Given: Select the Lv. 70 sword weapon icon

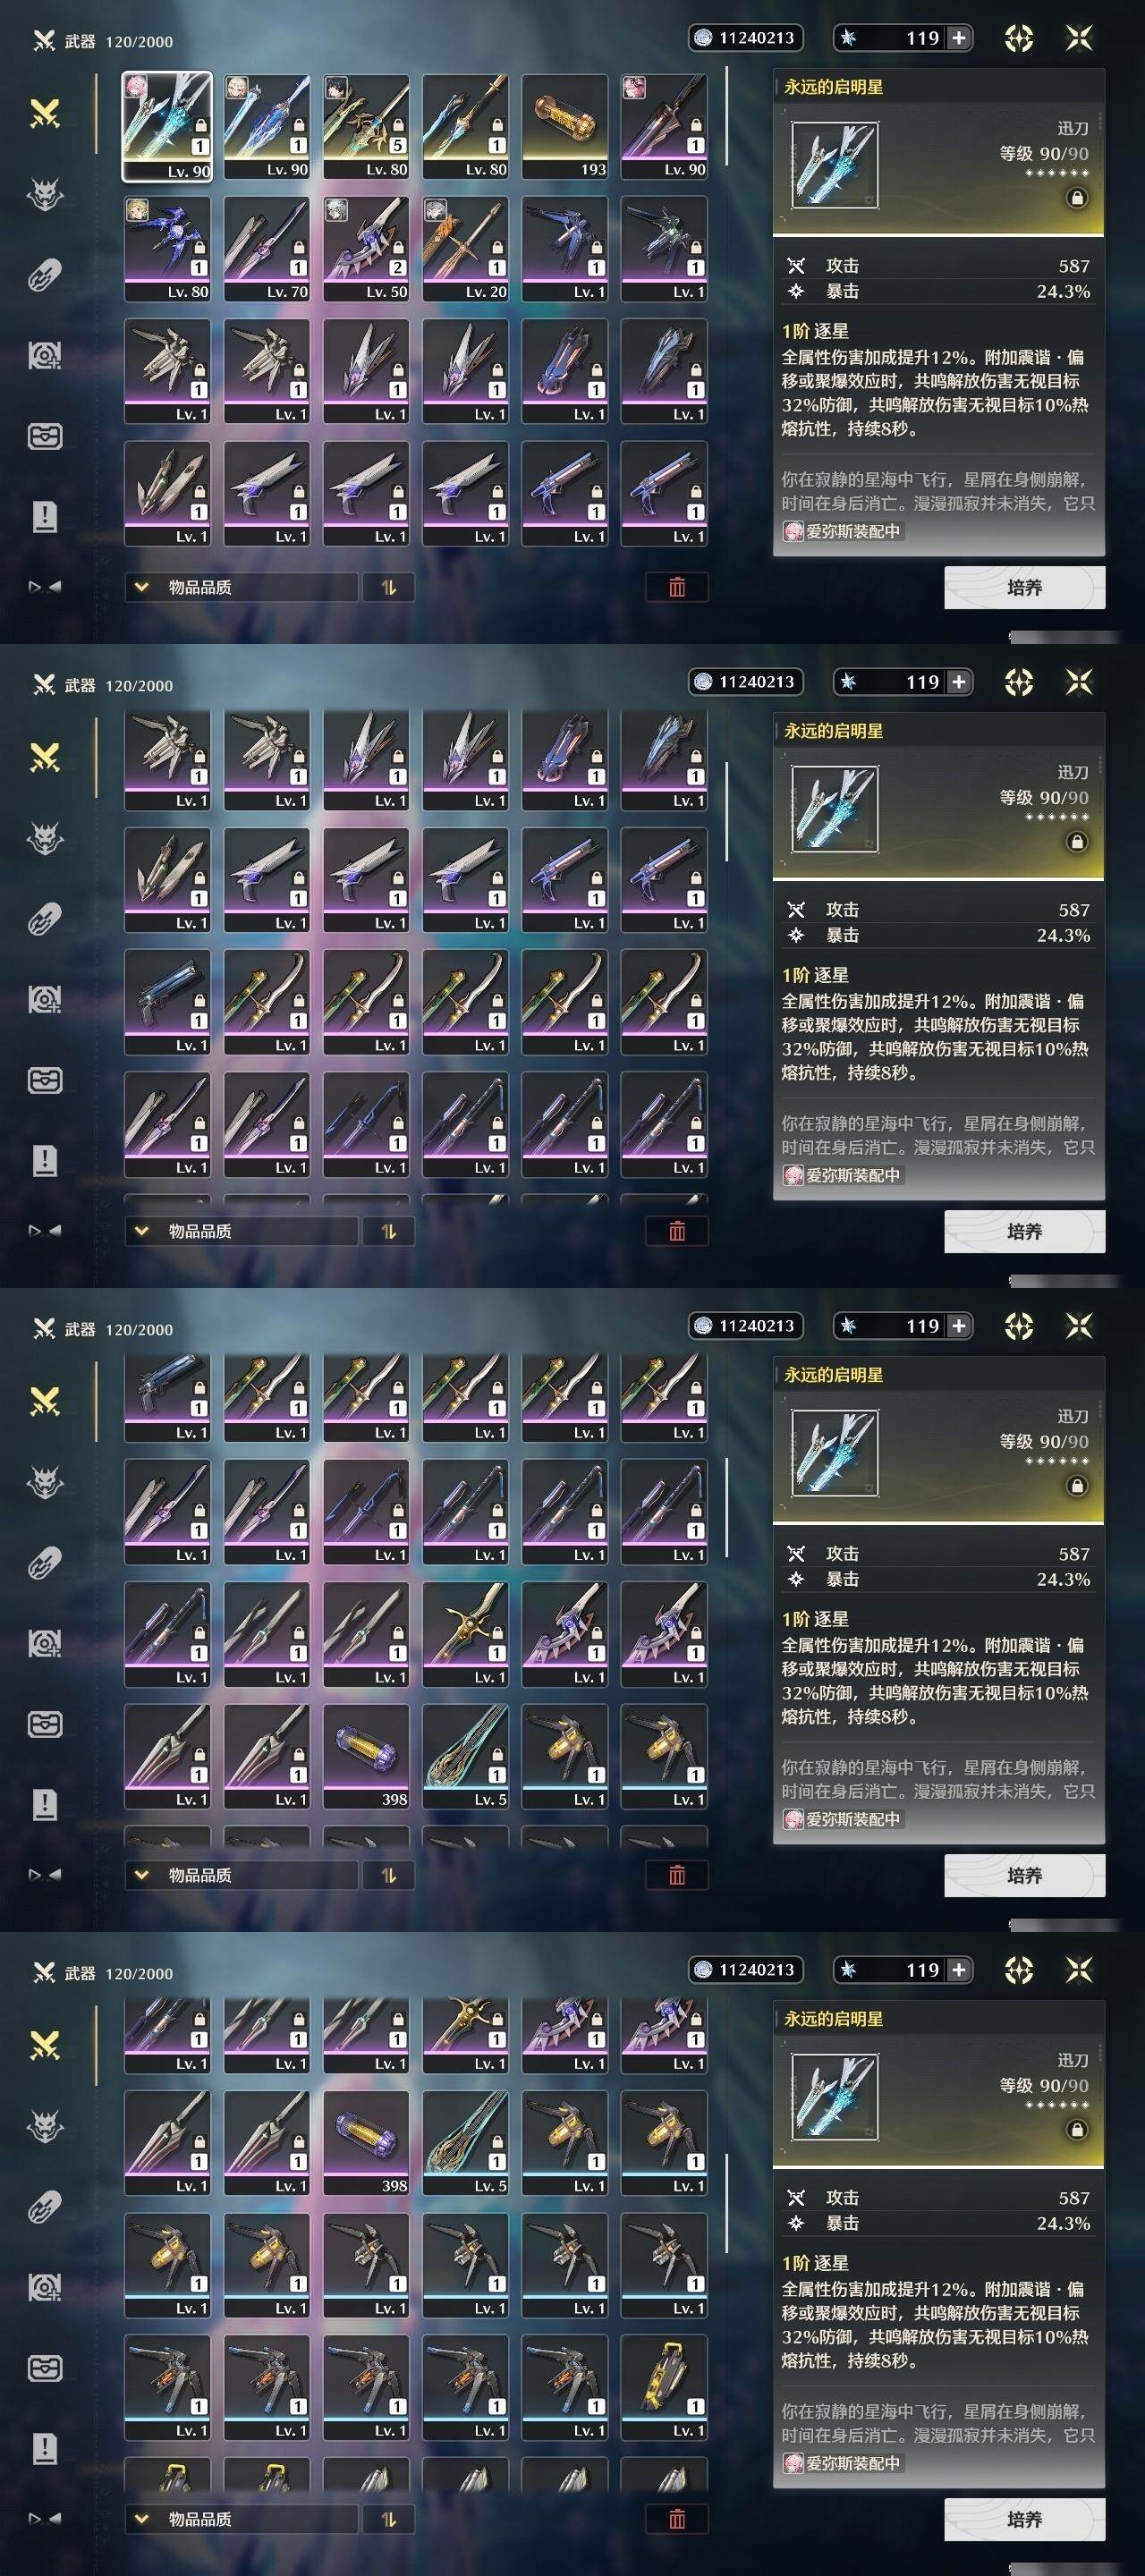Looking at the screenshot, I should point(266,249).
